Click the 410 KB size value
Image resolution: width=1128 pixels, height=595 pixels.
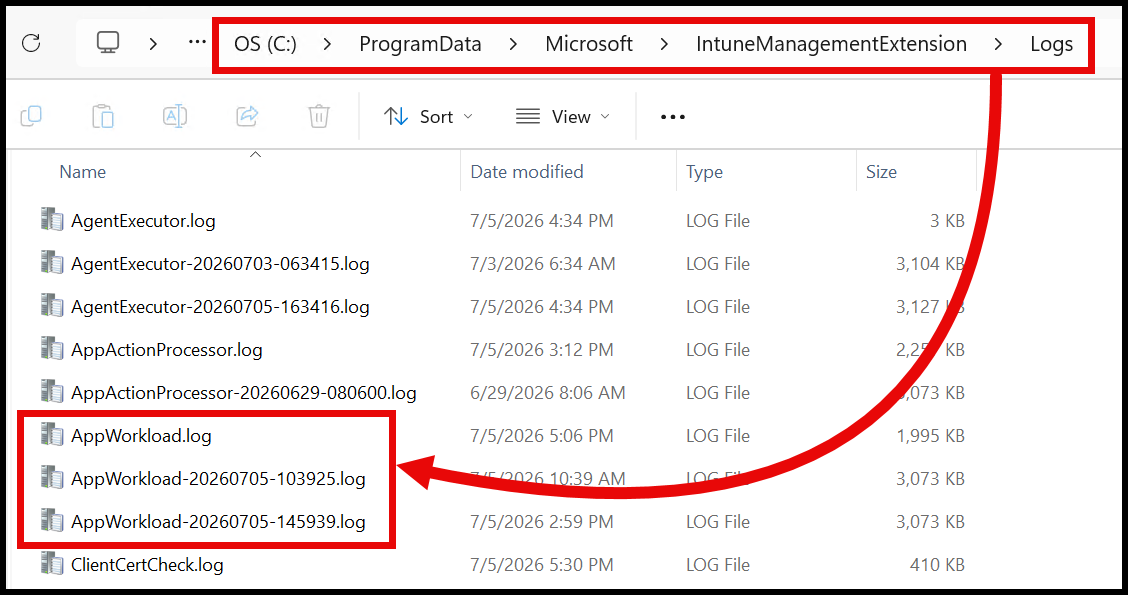tap(937, 566)
